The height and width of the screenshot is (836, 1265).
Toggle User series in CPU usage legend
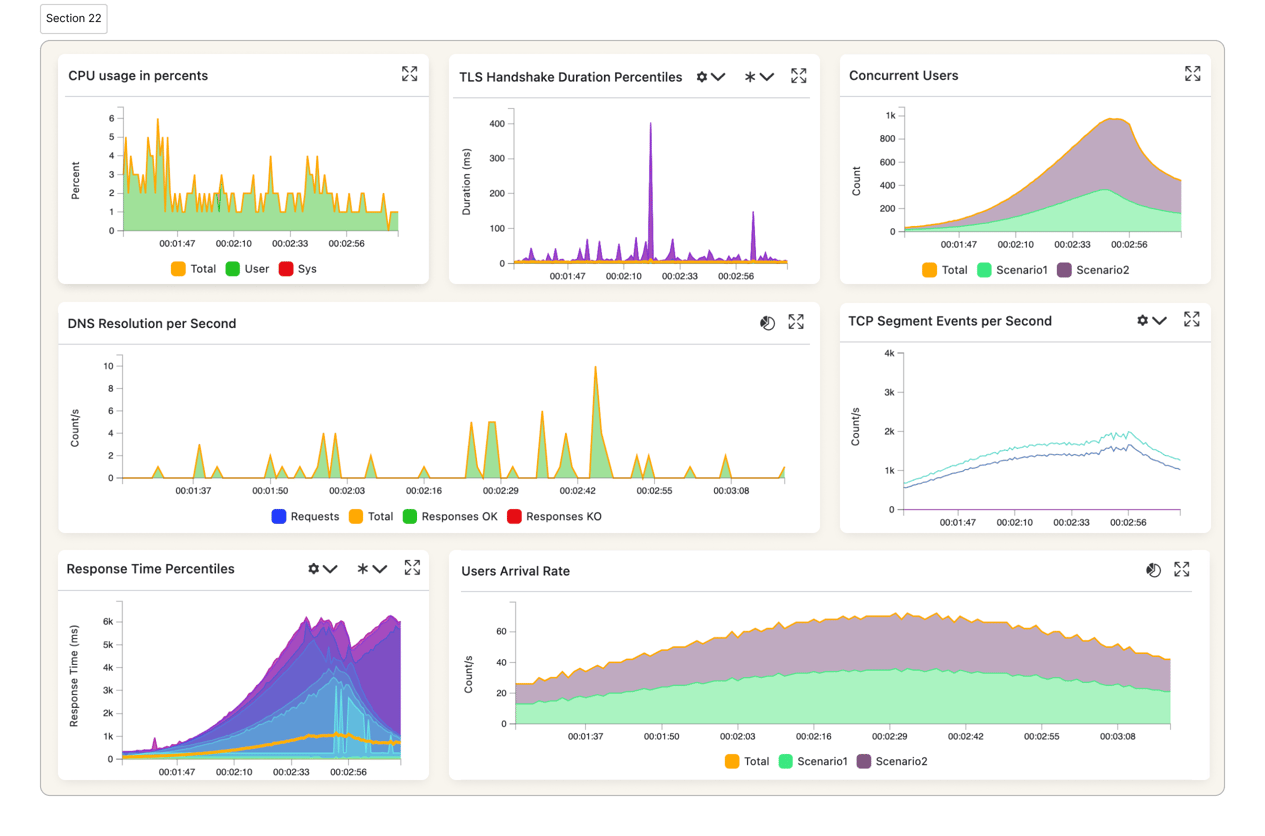[247, 269]
